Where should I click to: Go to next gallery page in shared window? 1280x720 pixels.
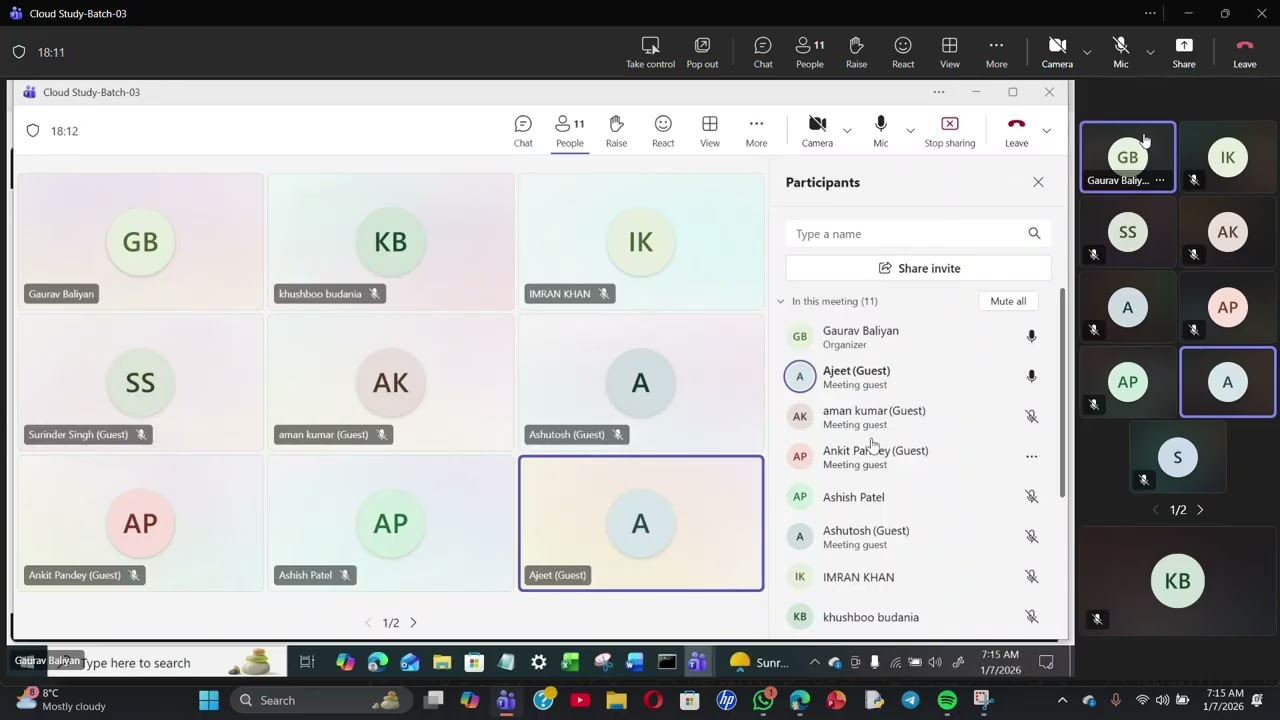[413, 623]
